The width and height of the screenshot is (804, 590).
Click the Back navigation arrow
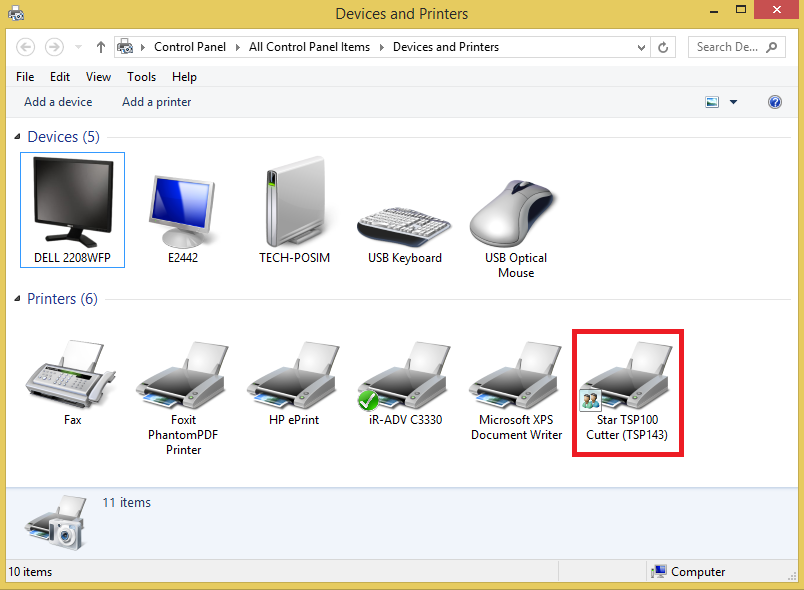tap(26, 47)
